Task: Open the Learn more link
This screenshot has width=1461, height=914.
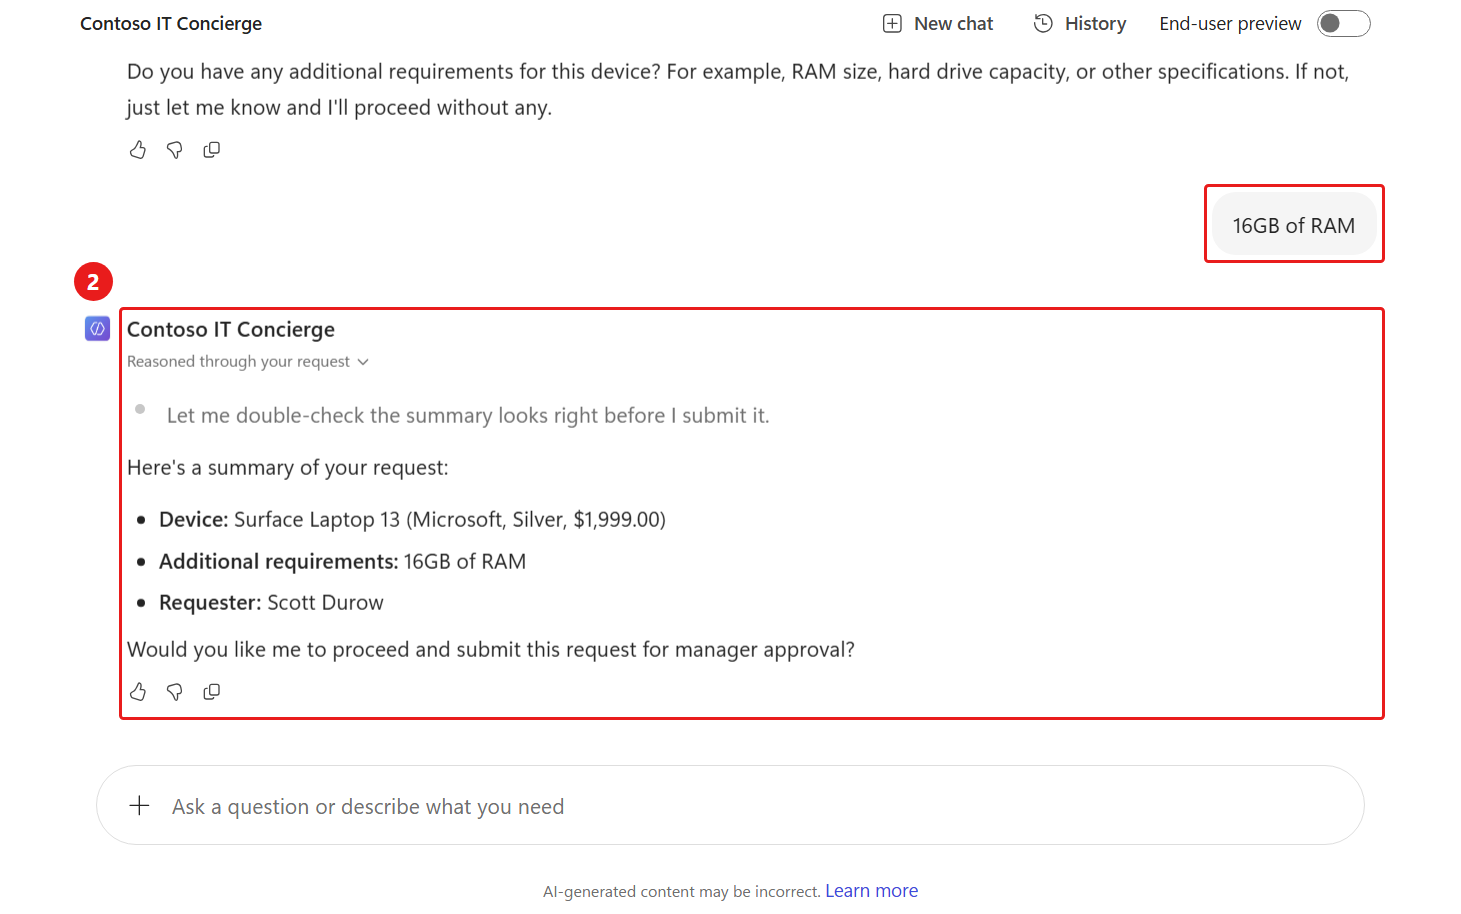Action: pos(871,891)
